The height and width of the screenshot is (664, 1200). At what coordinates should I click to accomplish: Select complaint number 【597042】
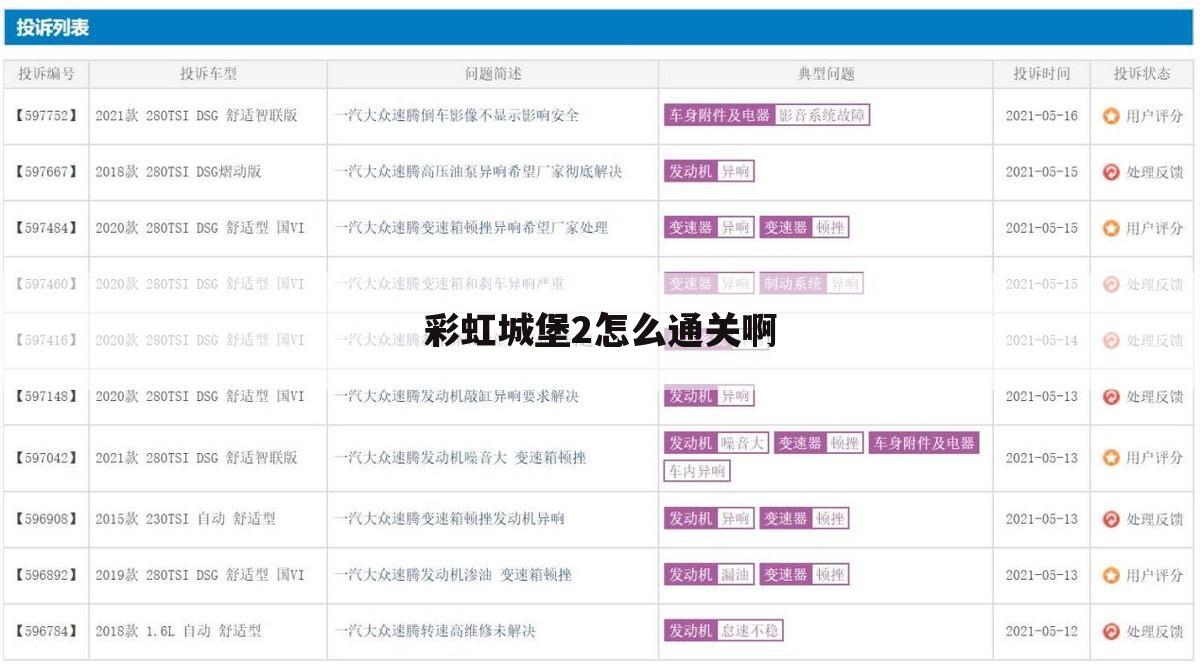click(x=46, y=458)
